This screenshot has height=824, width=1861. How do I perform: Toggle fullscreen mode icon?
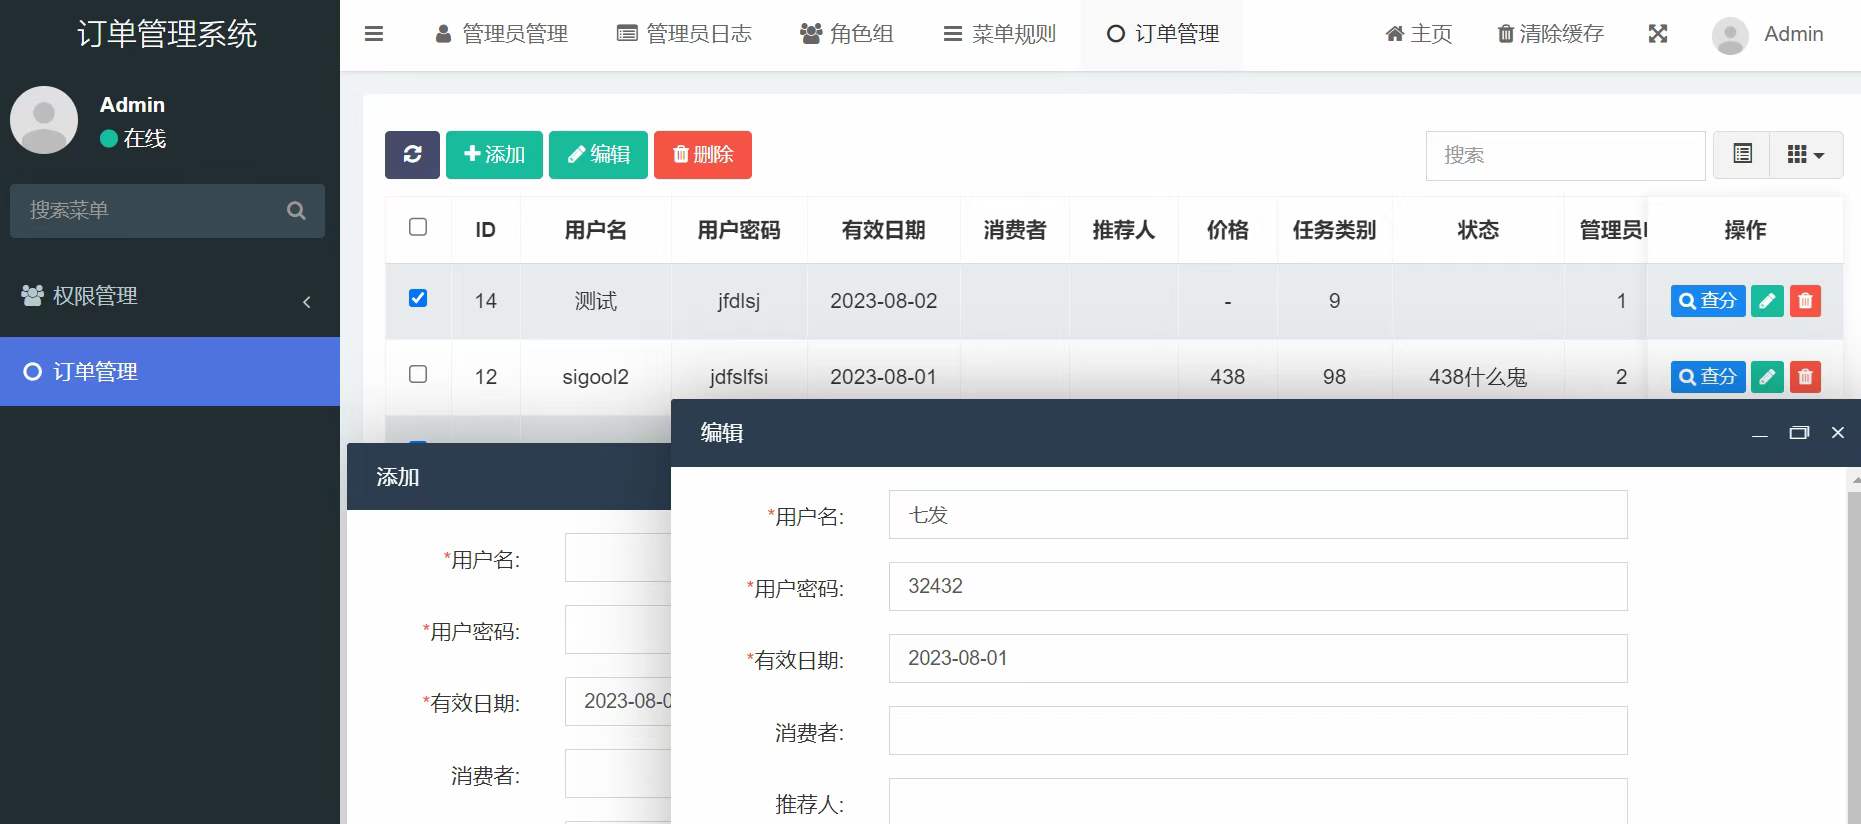click(x=1658, y=34)
